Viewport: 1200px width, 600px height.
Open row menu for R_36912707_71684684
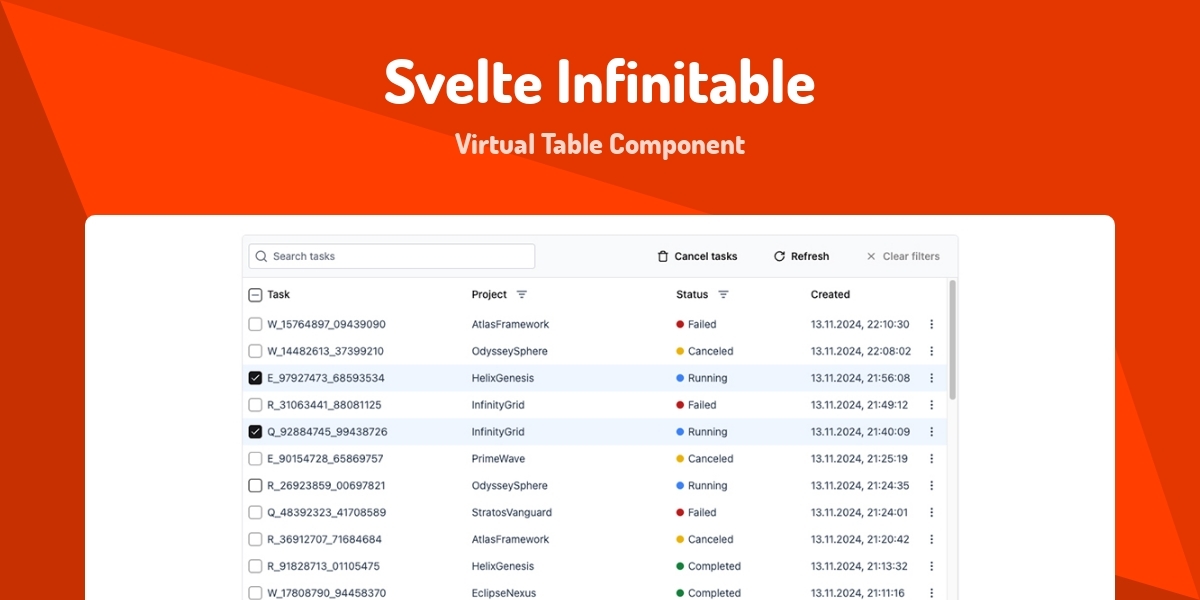(931, 539)
